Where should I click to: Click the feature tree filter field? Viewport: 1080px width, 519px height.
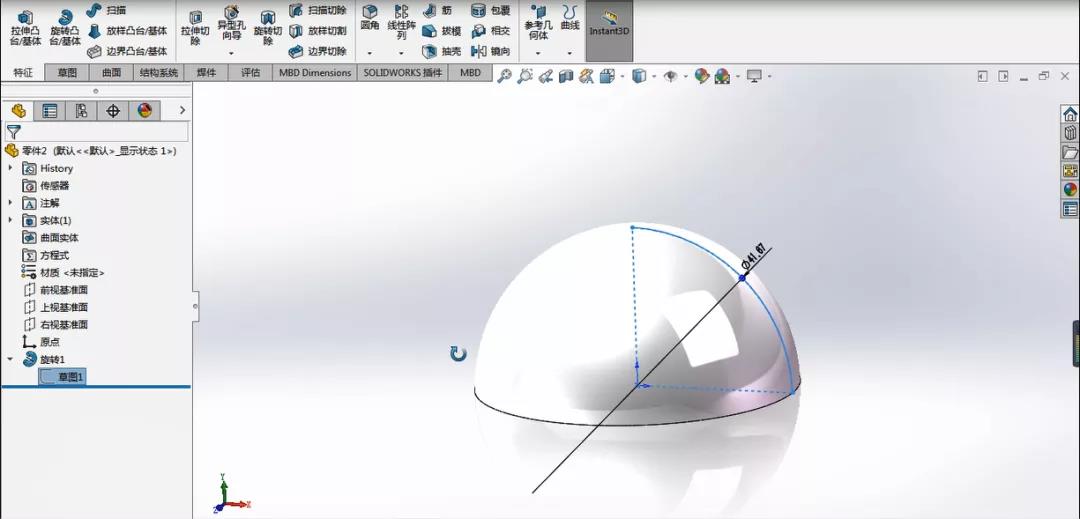click(96, 131)
